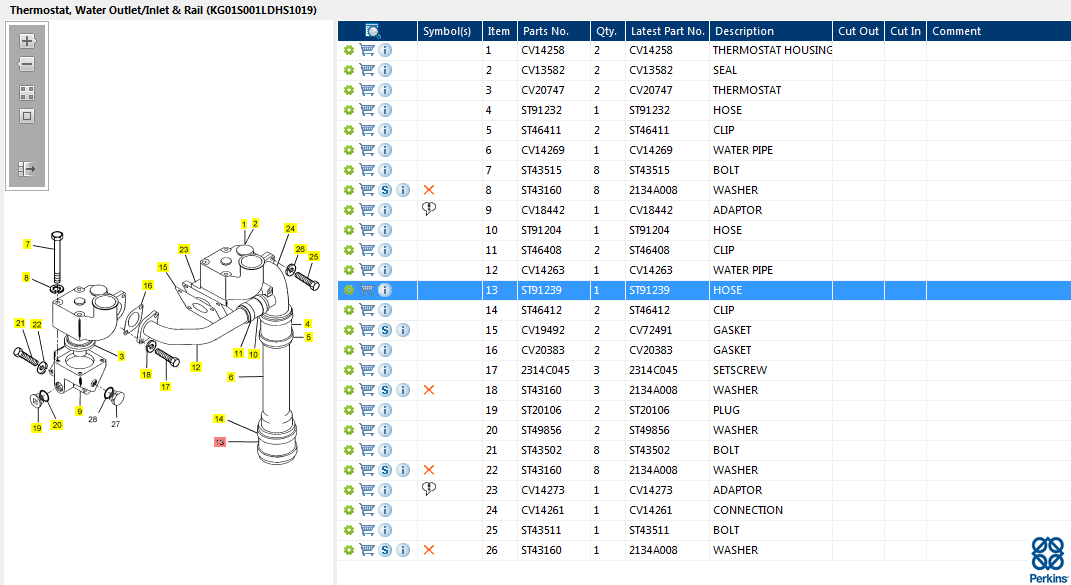This screenshot has width=1071, height=585.
Task: Click the Latest Part No. column header
Action: [667, 31]
